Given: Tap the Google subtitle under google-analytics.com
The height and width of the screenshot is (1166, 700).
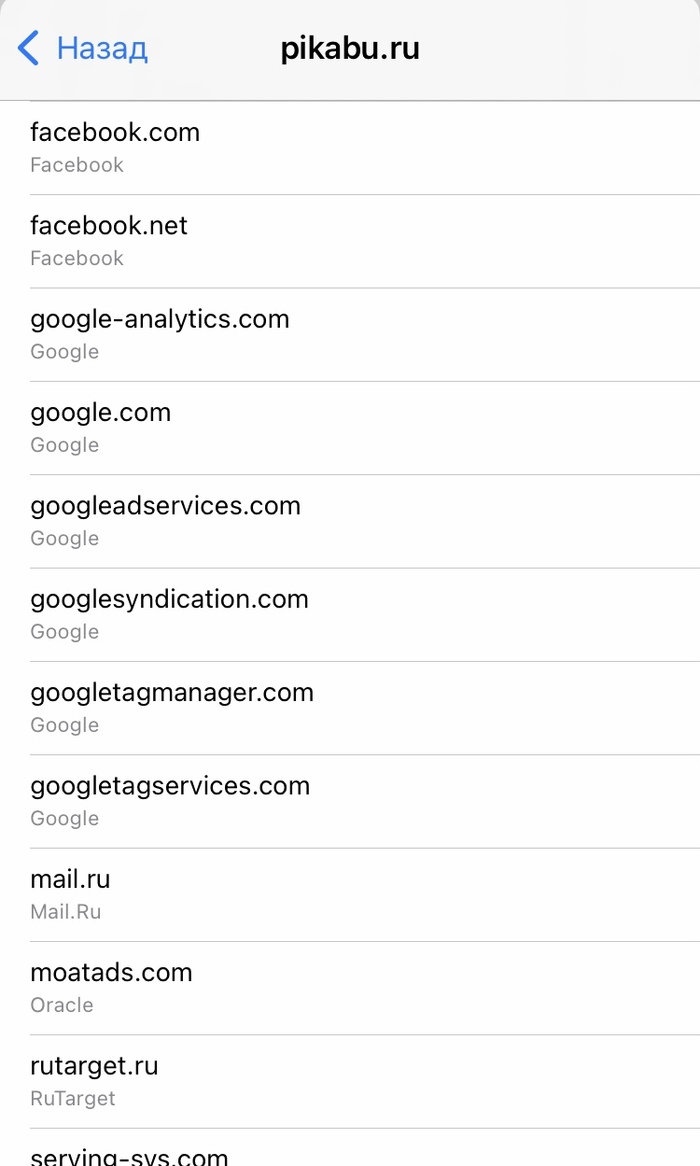Looking at the screenshot, I should (x=65, y=352).
